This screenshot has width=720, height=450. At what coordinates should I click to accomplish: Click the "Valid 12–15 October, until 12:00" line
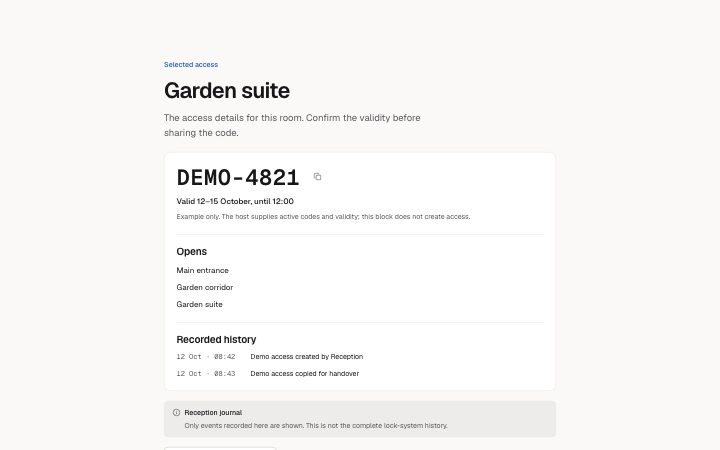235,201
